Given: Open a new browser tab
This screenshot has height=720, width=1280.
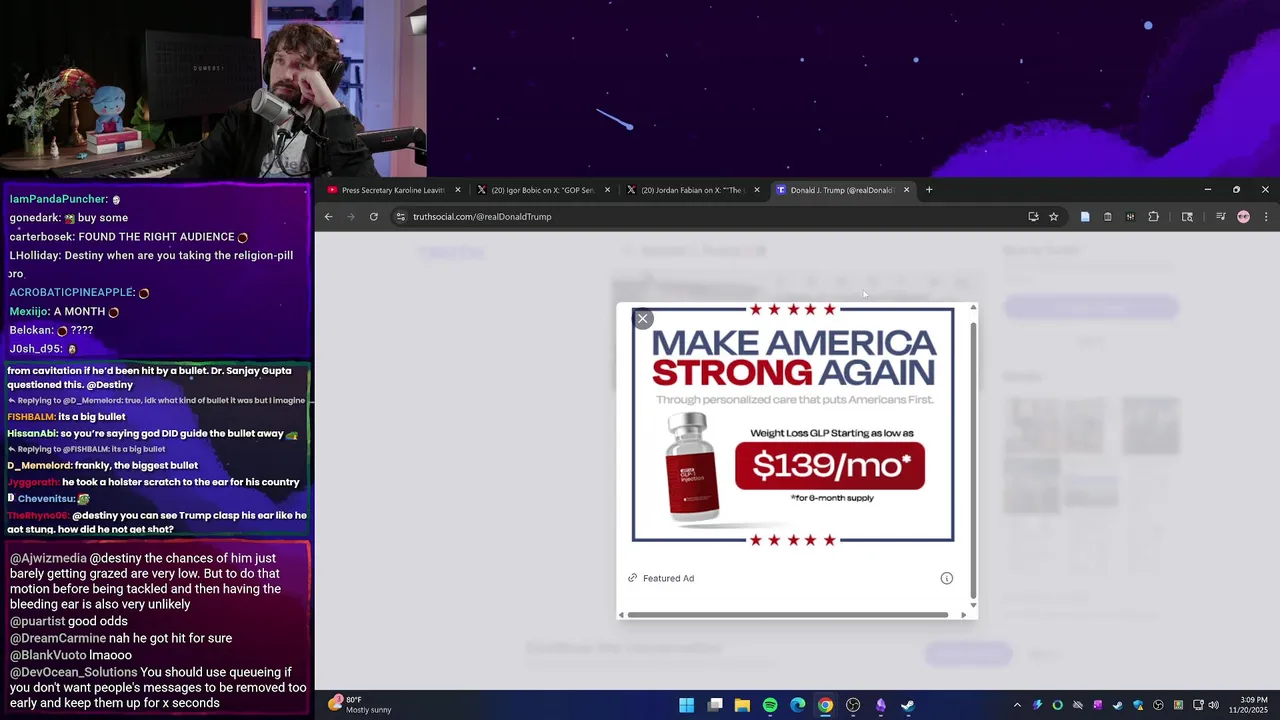Looking at the screenshot, I should coord(929,190).
